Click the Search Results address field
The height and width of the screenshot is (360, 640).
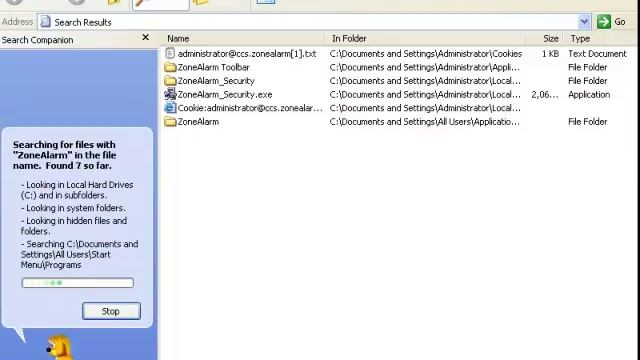click(314, 22)
